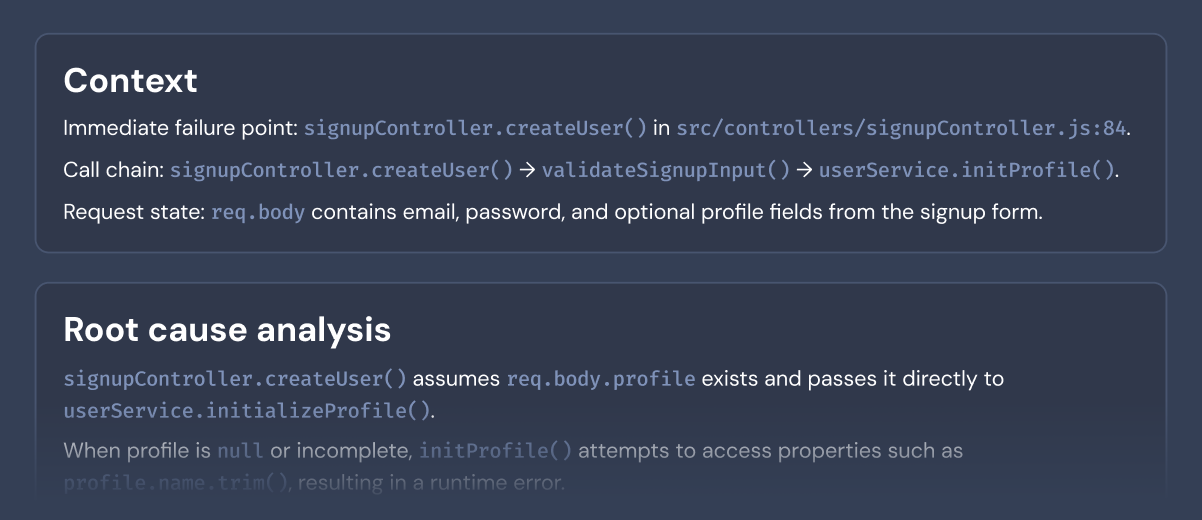Click the first arrow in the call chain
The width and height of the screenshot is (1202, 520).
pyautogui.click(x=527, y=170)
